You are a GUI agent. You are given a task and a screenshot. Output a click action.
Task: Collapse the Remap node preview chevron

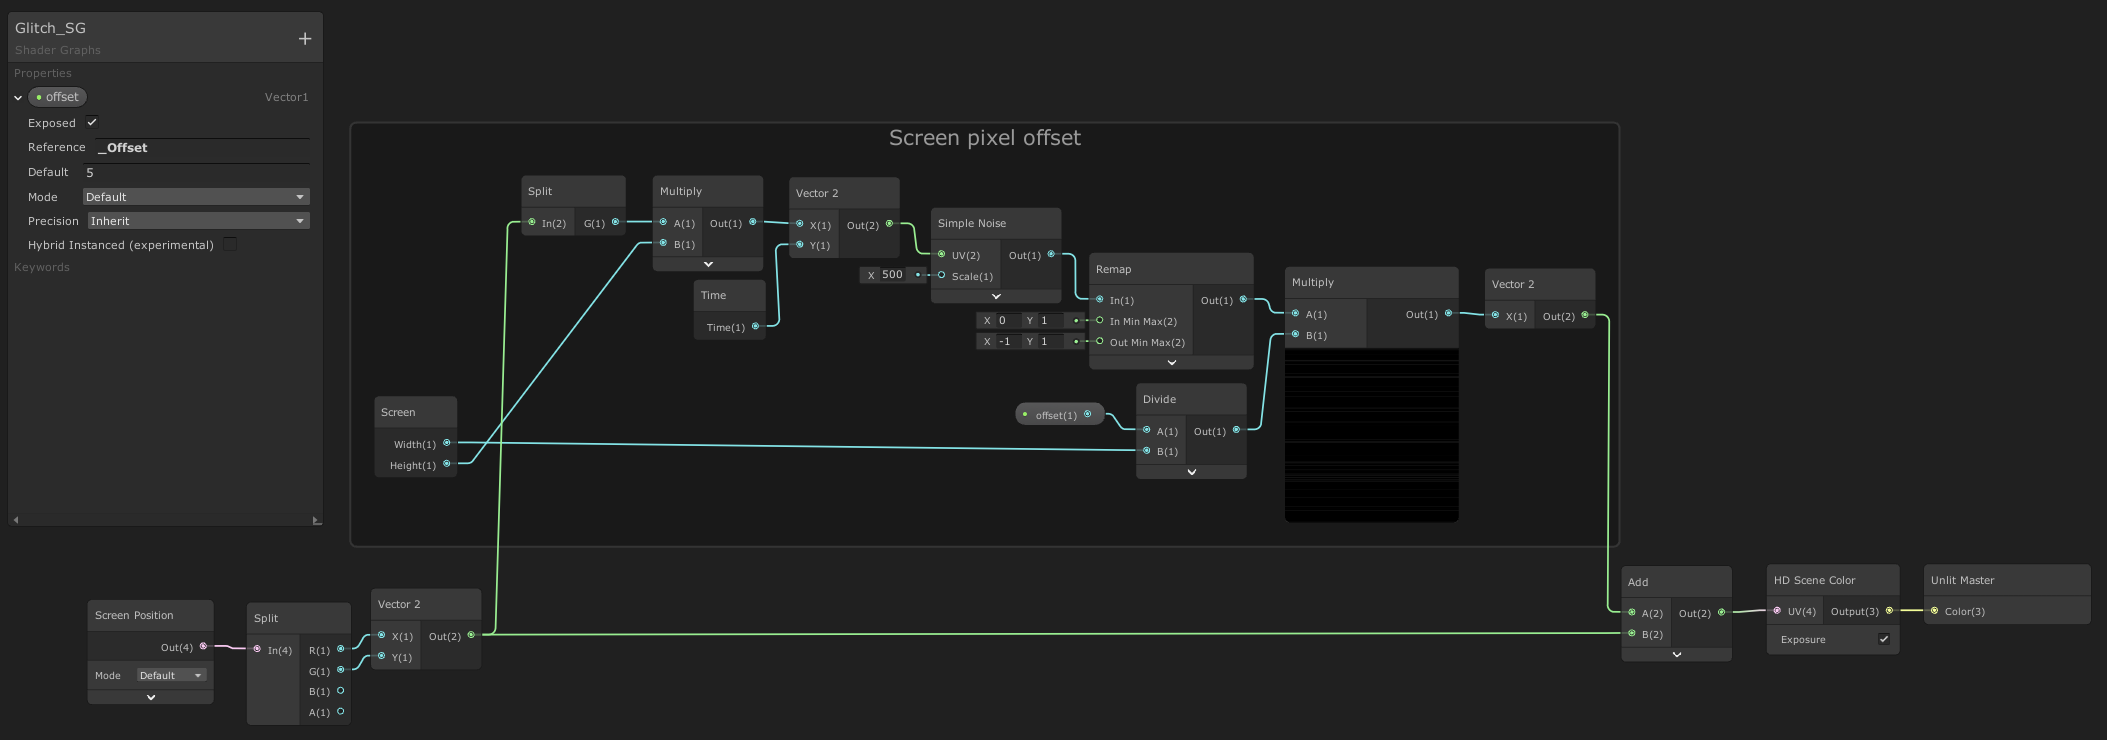pyautogui.click(x=1171, y=363)
